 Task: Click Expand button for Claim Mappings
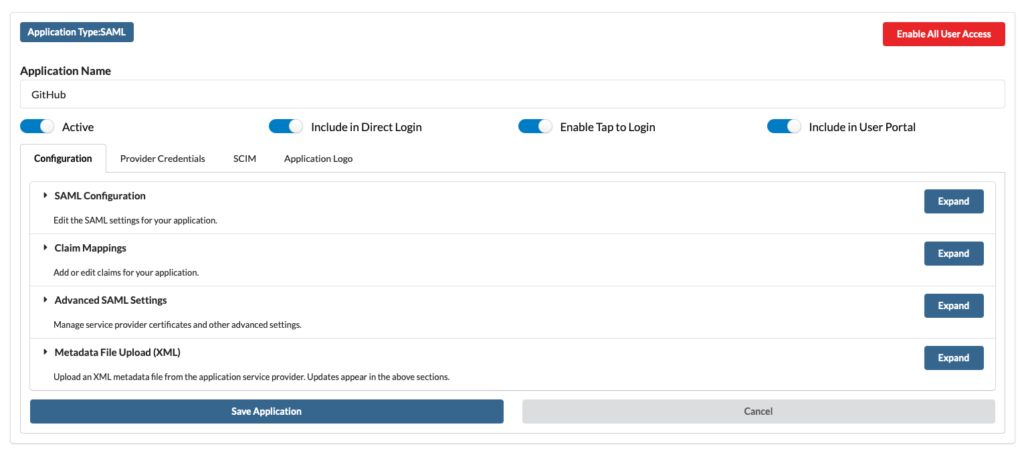tap(953, 253)
